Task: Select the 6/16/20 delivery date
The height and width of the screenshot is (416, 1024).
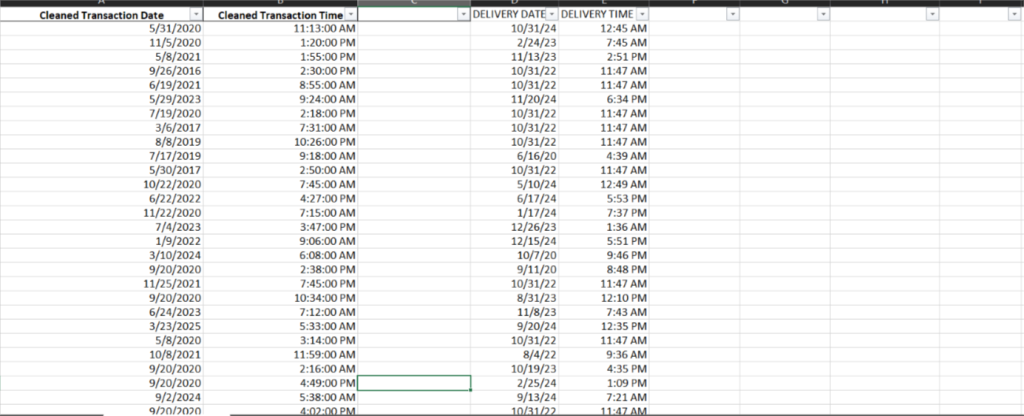Action: [x=515, y=156]
